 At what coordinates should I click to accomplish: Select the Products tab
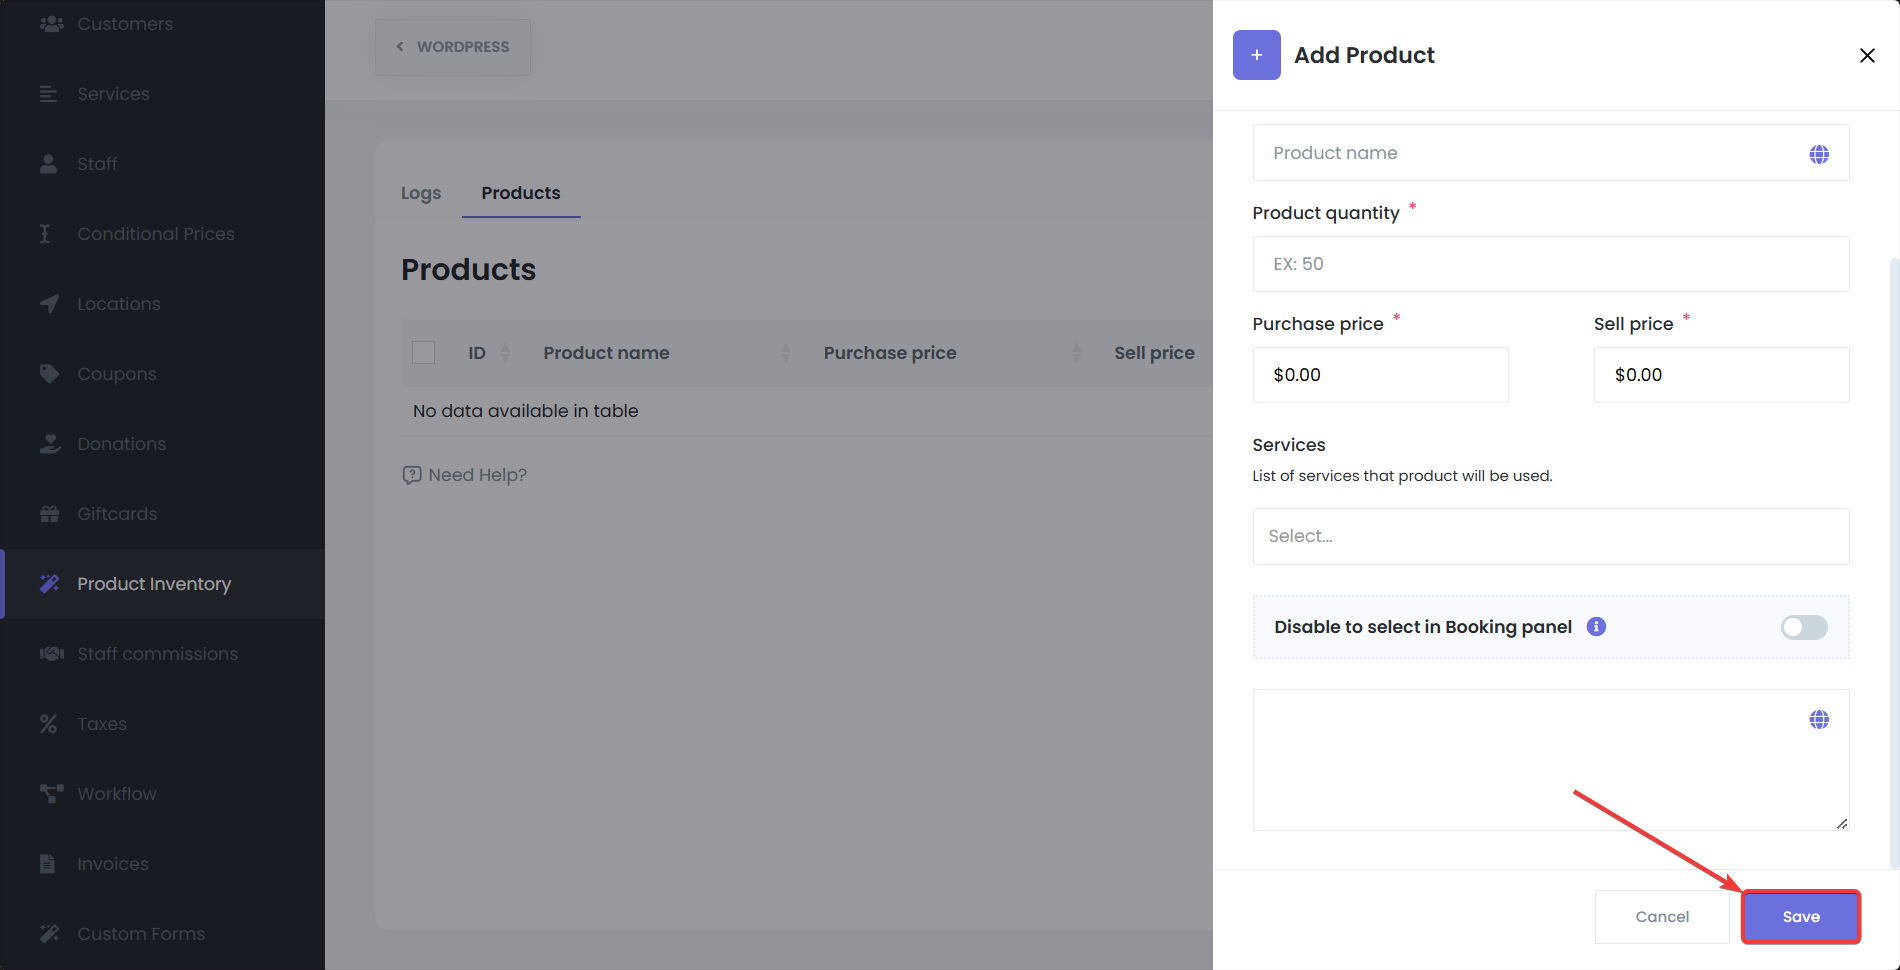pyautogui.click(x=521, y=193)
